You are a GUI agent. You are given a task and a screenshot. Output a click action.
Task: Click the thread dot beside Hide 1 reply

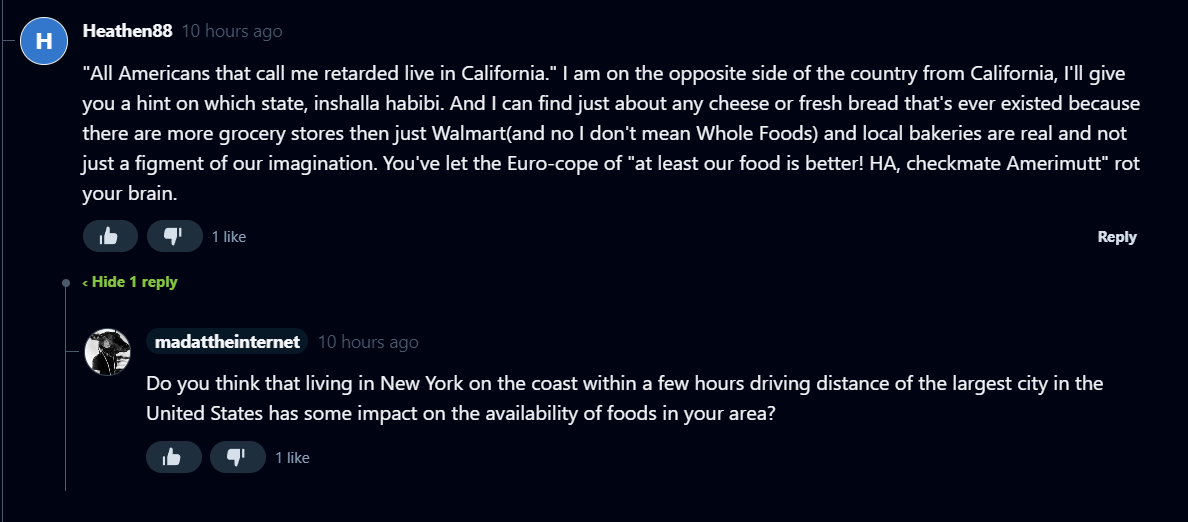tap(66, 282)
